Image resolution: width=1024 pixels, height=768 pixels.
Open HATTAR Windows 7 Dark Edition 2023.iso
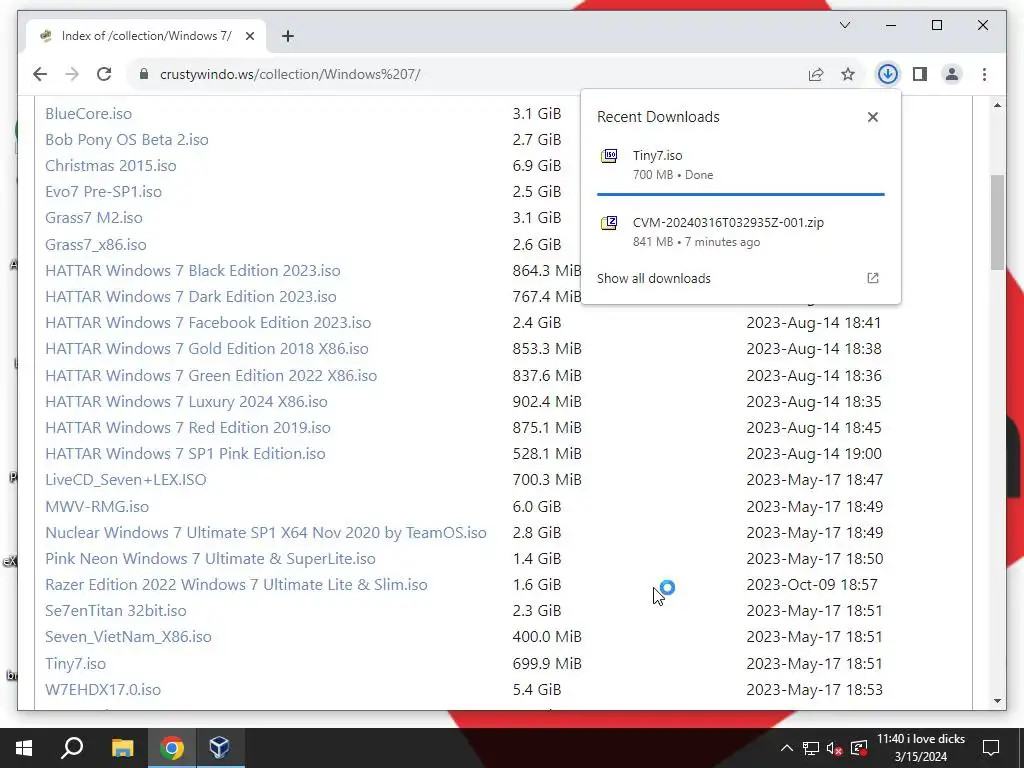pos(191,296)
